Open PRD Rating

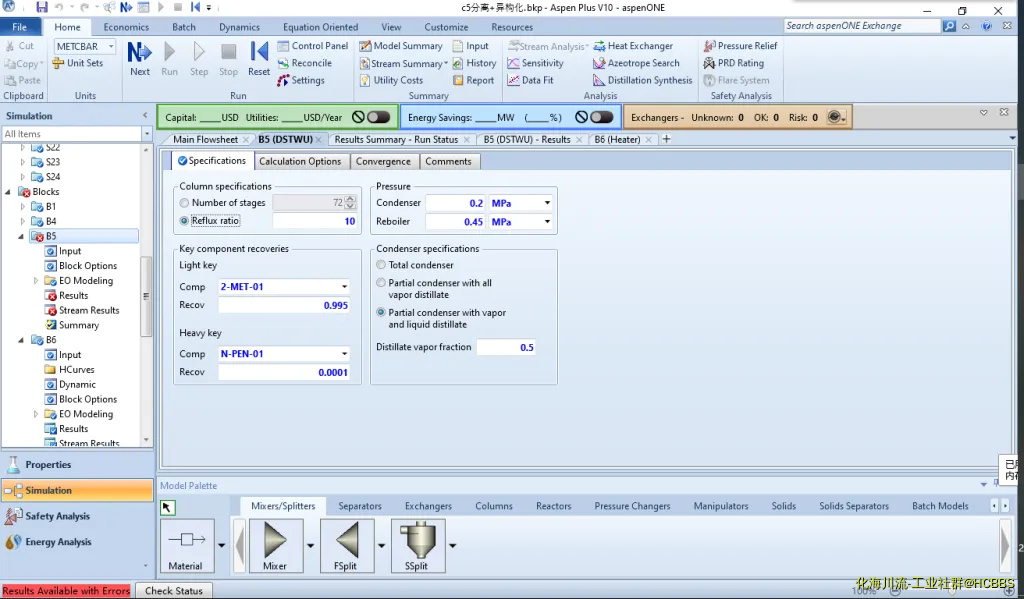click(733, 63)
